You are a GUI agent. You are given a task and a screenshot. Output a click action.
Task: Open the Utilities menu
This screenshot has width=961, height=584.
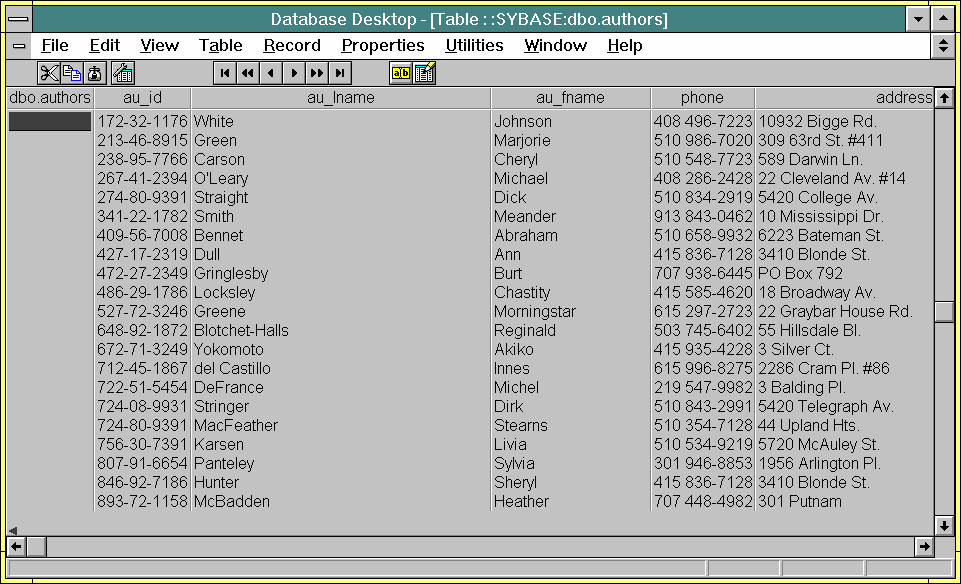click(x=474, y=45)
